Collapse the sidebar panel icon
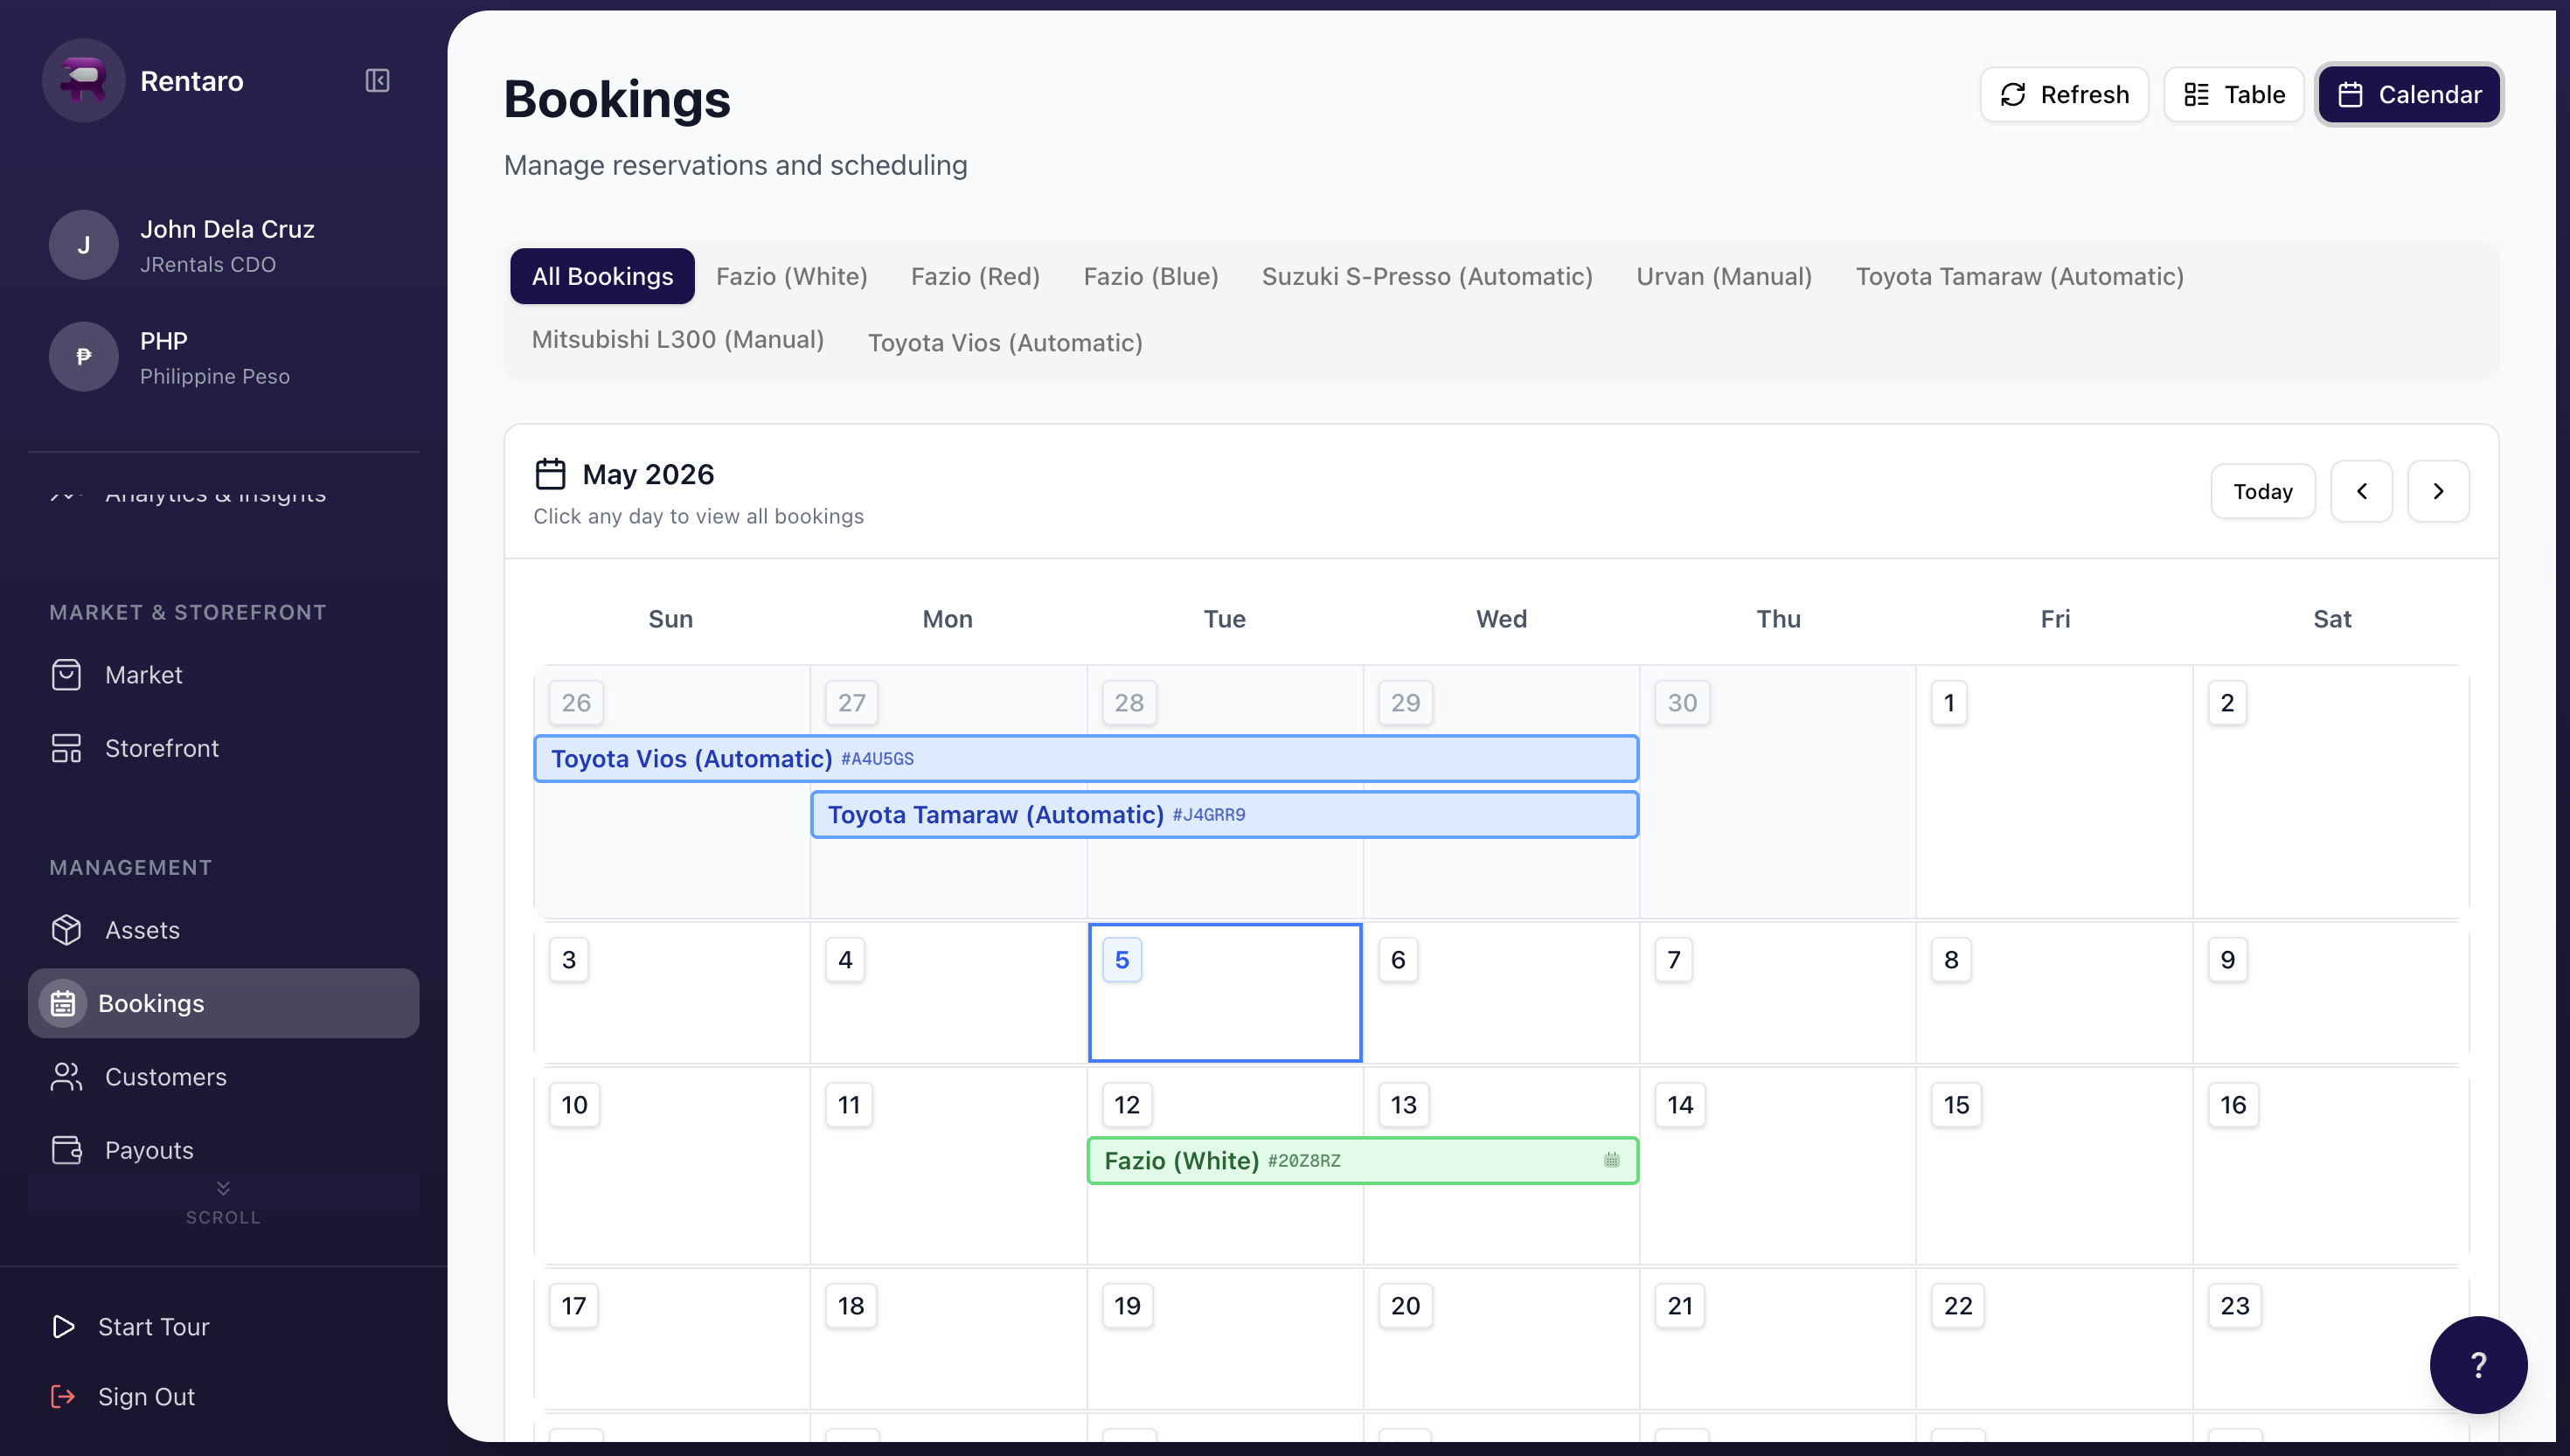Image resolution: width=2570 pixels, height=1456 pixels. (377, 80)
